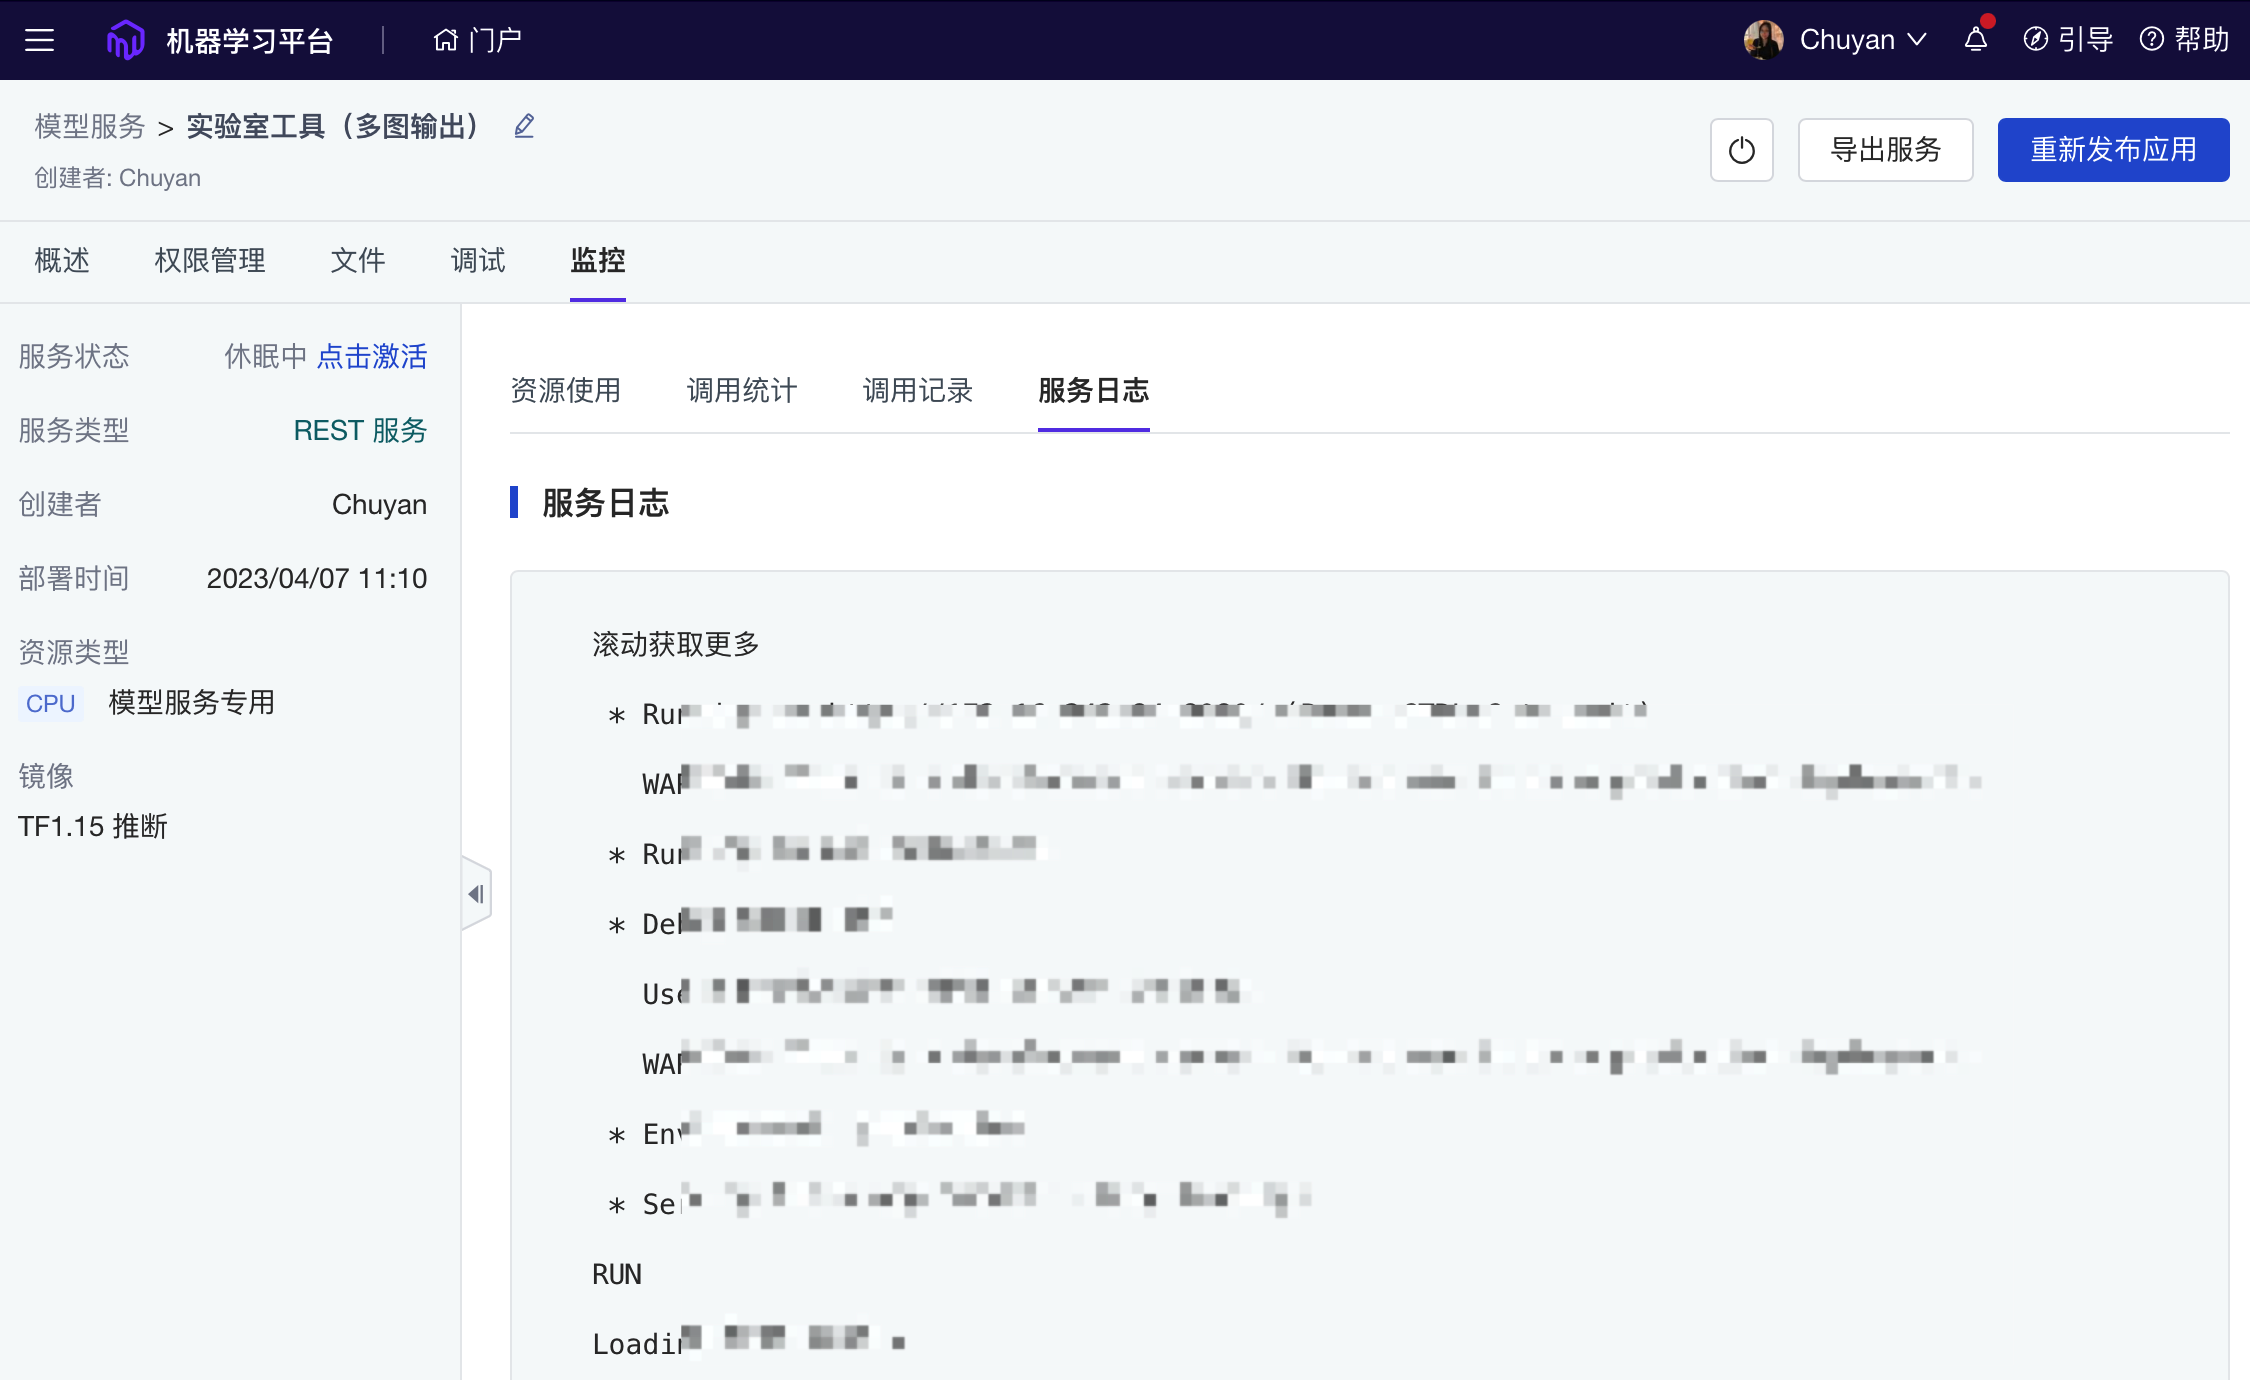
Task: Open the 资源使用 sub-tab
Action: (568, 391)
